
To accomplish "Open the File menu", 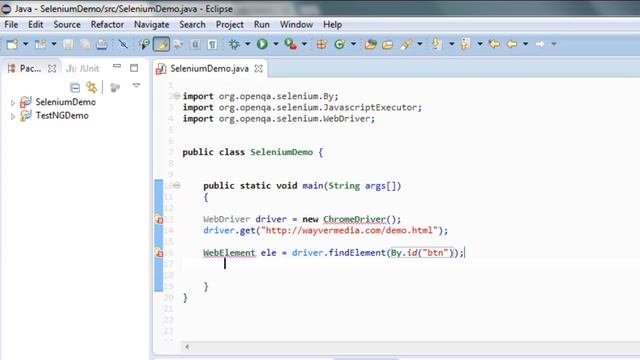I will coord(11,24).
